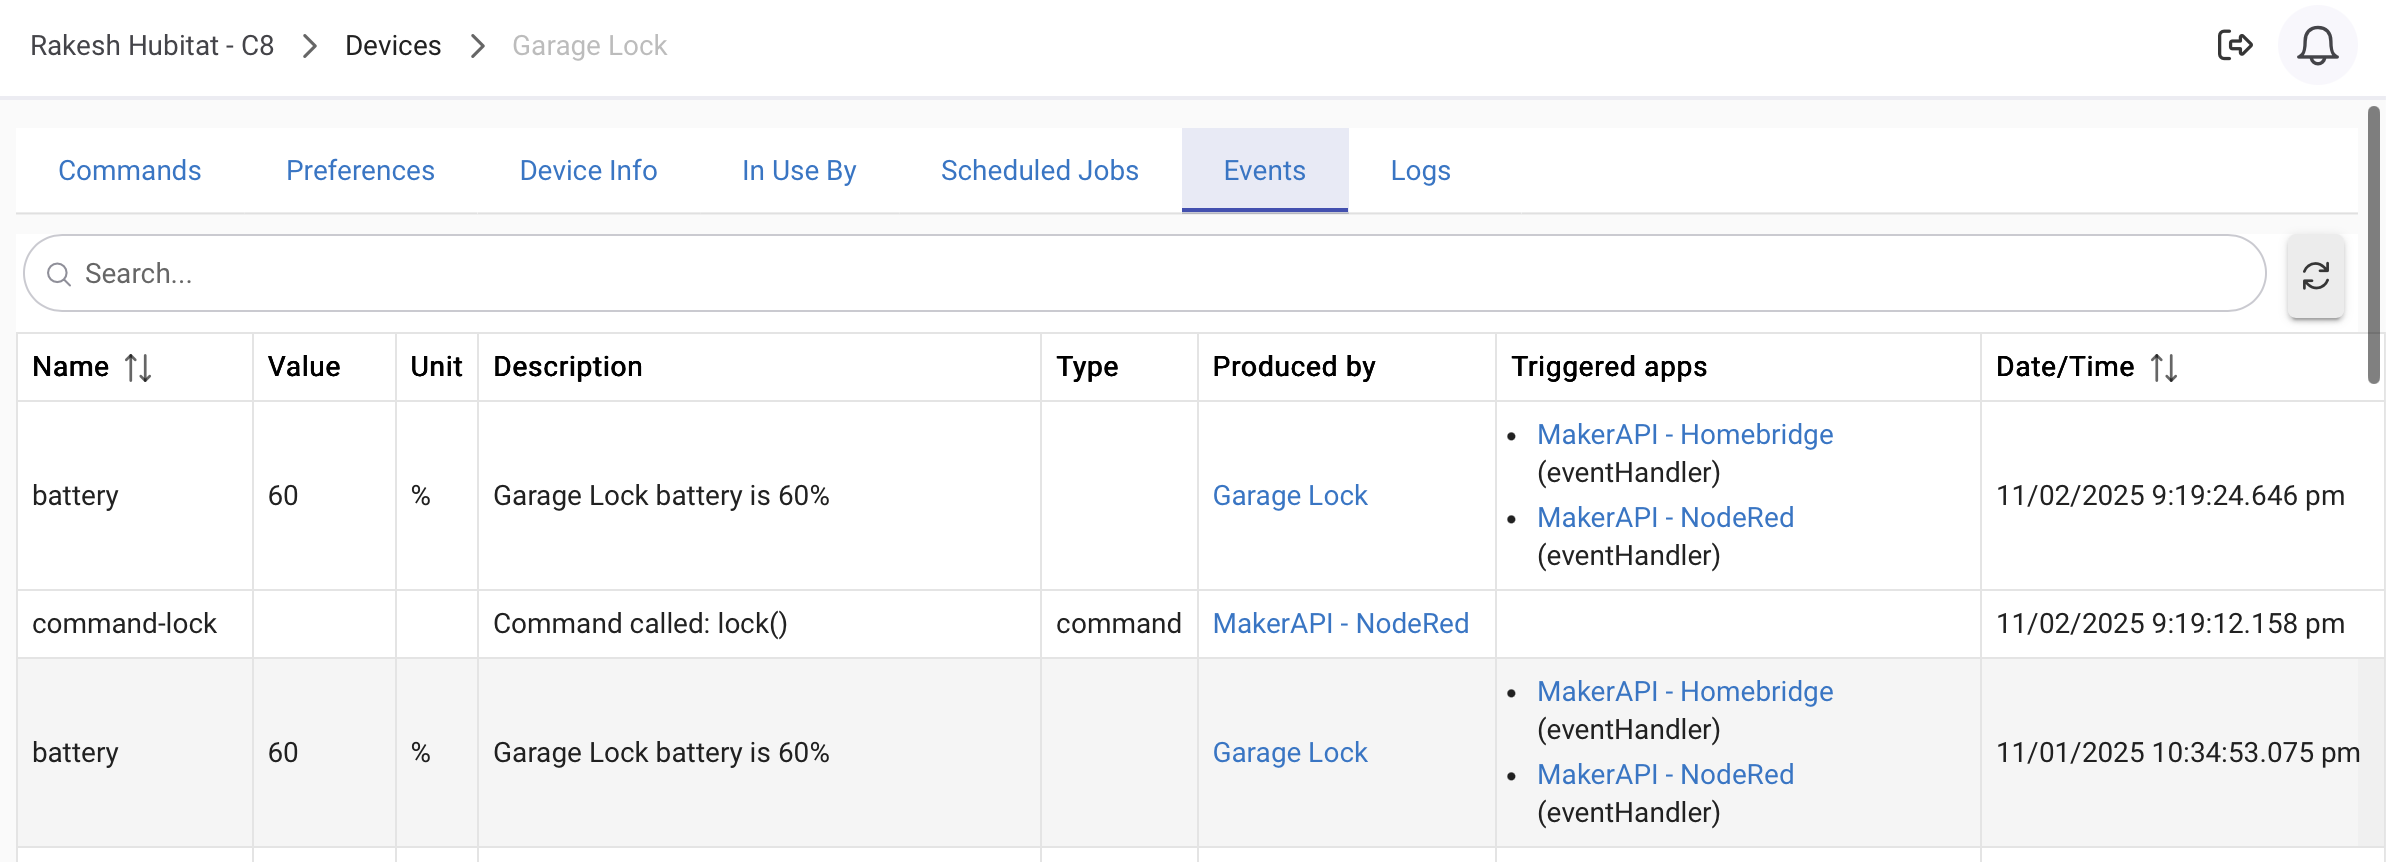Open the Commands tab
This screenshot has width=2386, height=862.
point(129,171)
